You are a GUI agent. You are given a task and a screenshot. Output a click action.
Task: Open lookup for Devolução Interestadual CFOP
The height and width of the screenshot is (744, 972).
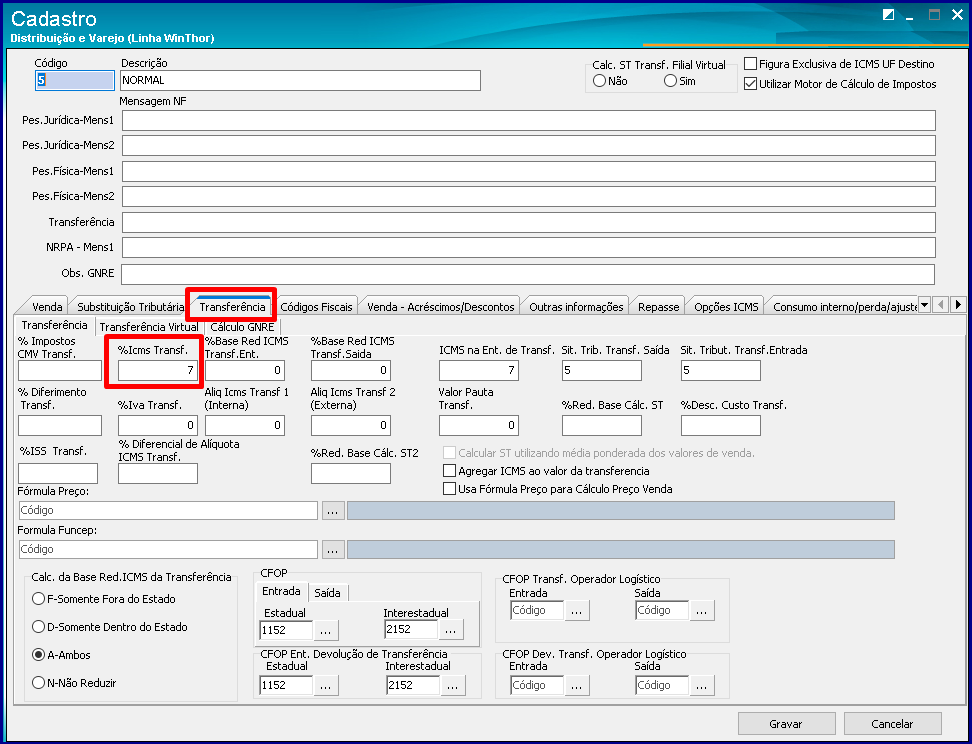click(x=453, y=685)
